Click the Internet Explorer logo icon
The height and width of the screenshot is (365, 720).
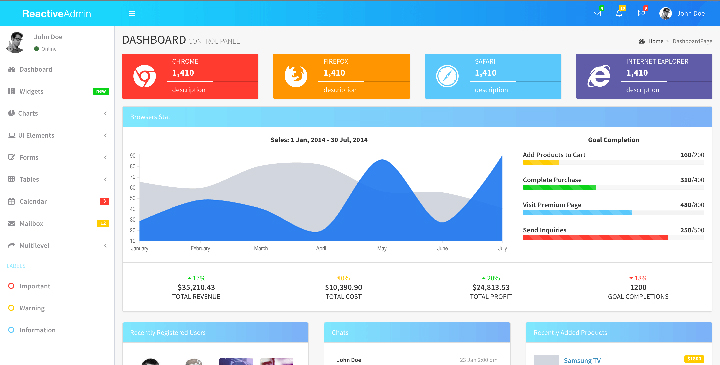point(599,76)
